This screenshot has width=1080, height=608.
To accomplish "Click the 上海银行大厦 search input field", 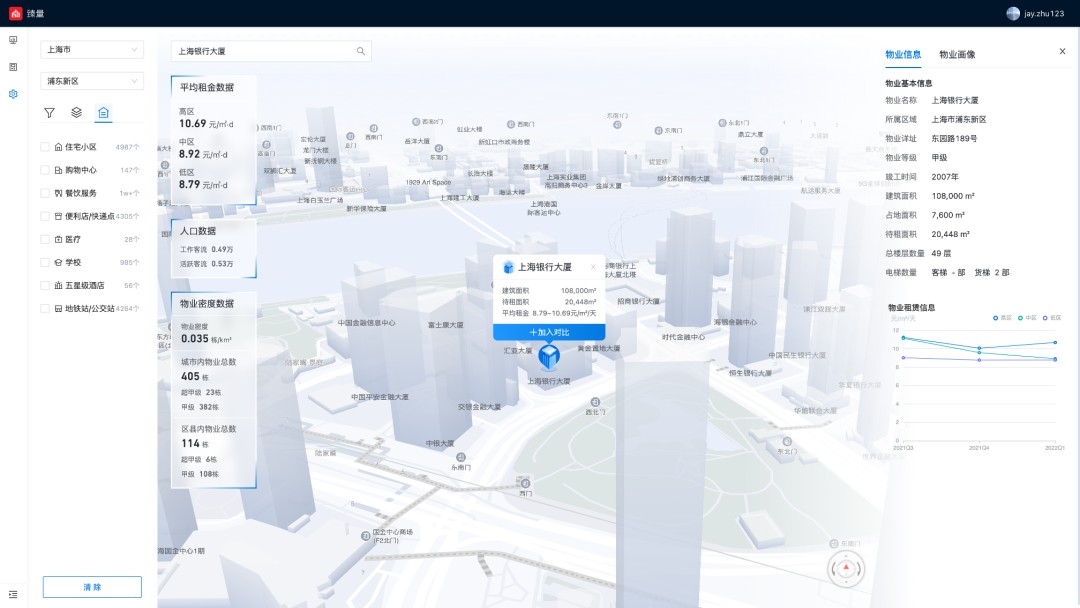I will tap(271, 51).
